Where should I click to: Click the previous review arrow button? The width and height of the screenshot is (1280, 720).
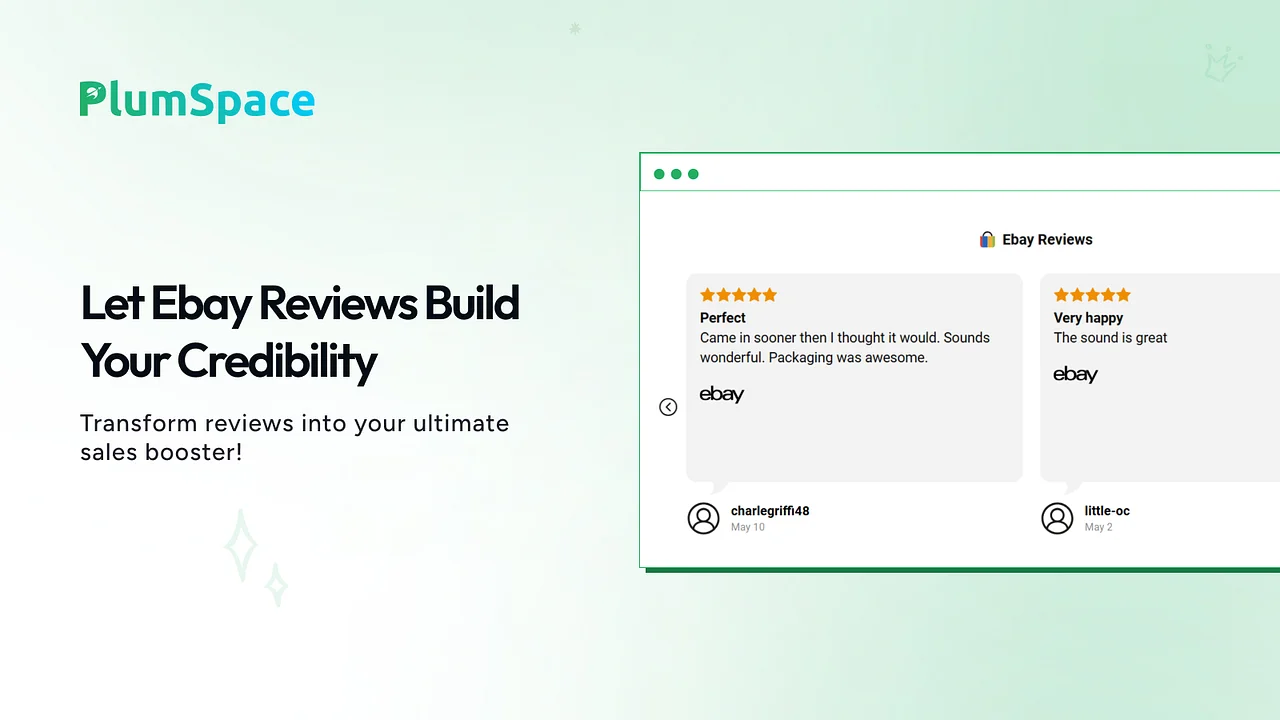tap(668, 407)
